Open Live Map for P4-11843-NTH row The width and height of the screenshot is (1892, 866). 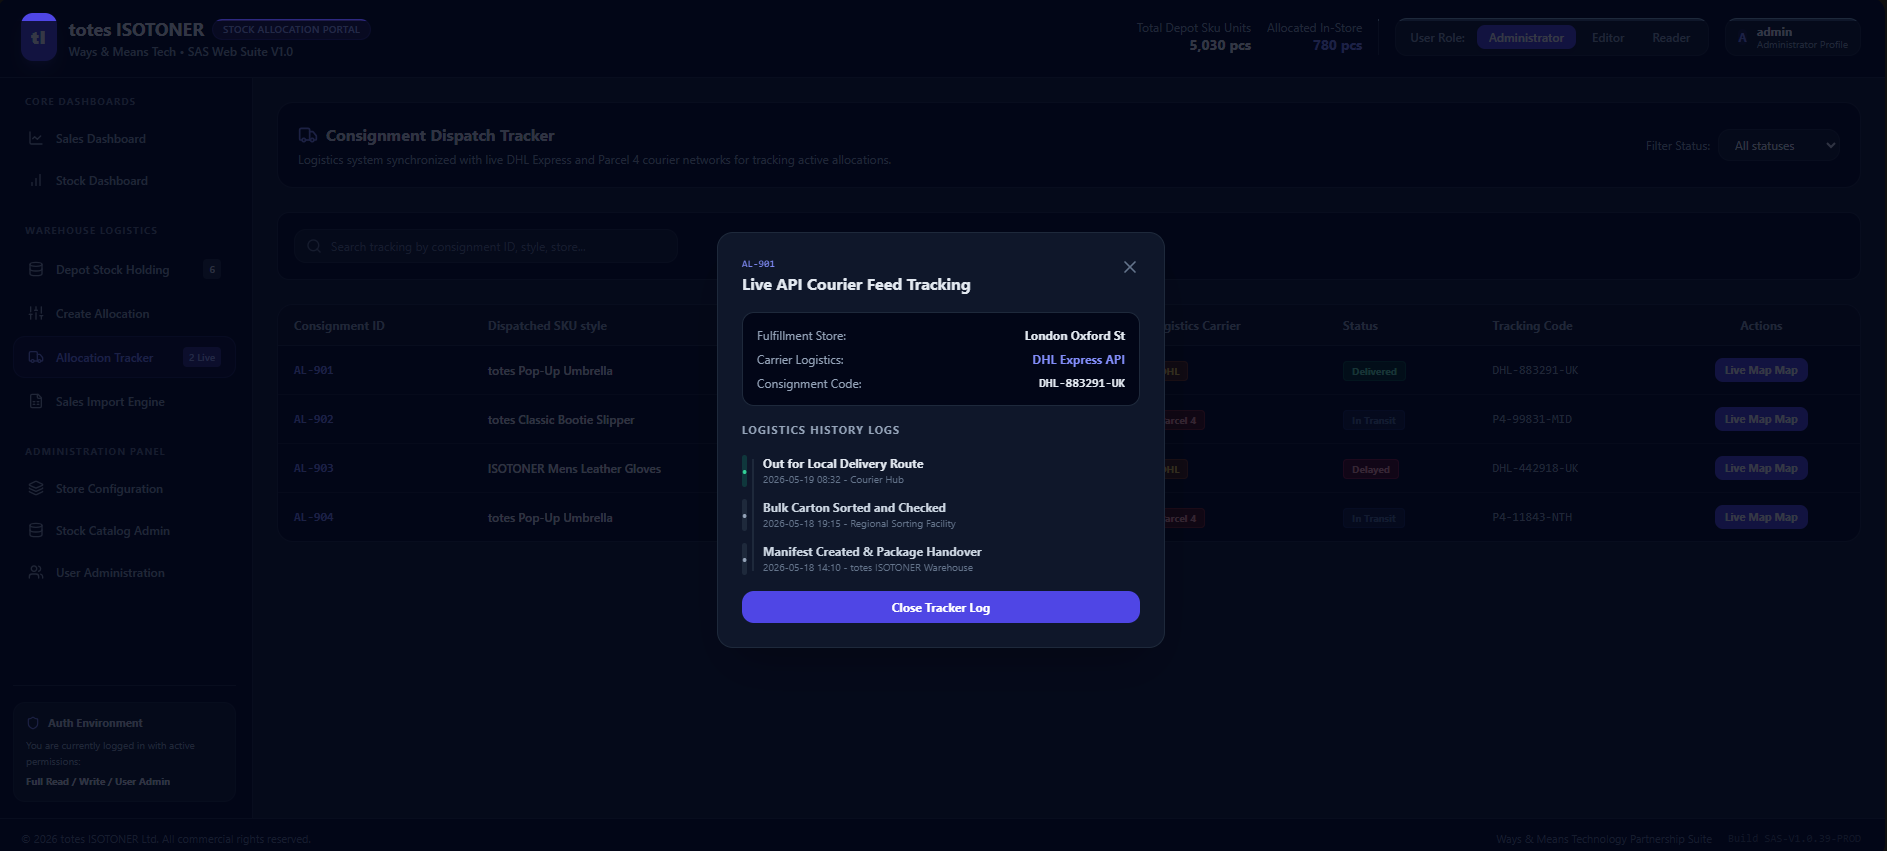click(x=1761, y=517)
